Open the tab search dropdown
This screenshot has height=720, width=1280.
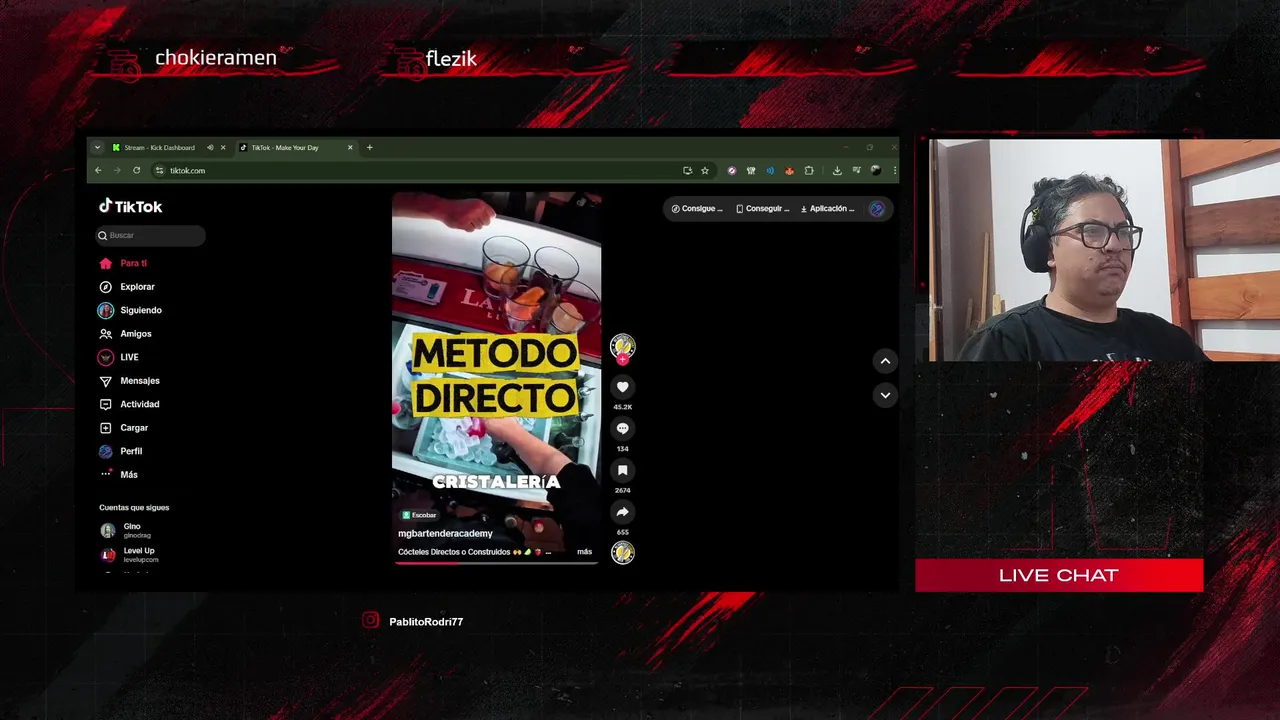97,148
